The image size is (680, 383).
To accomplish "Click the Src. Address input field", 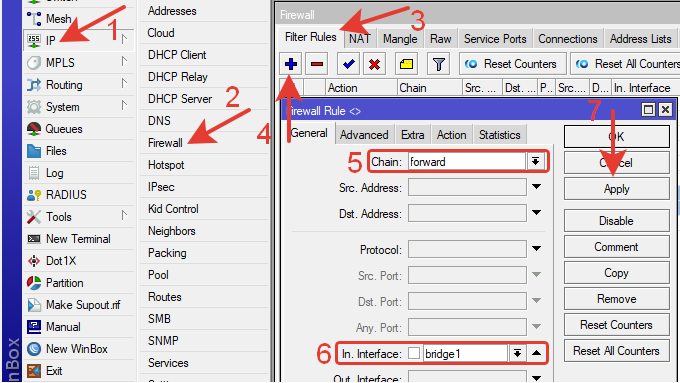I will [467, 188].
